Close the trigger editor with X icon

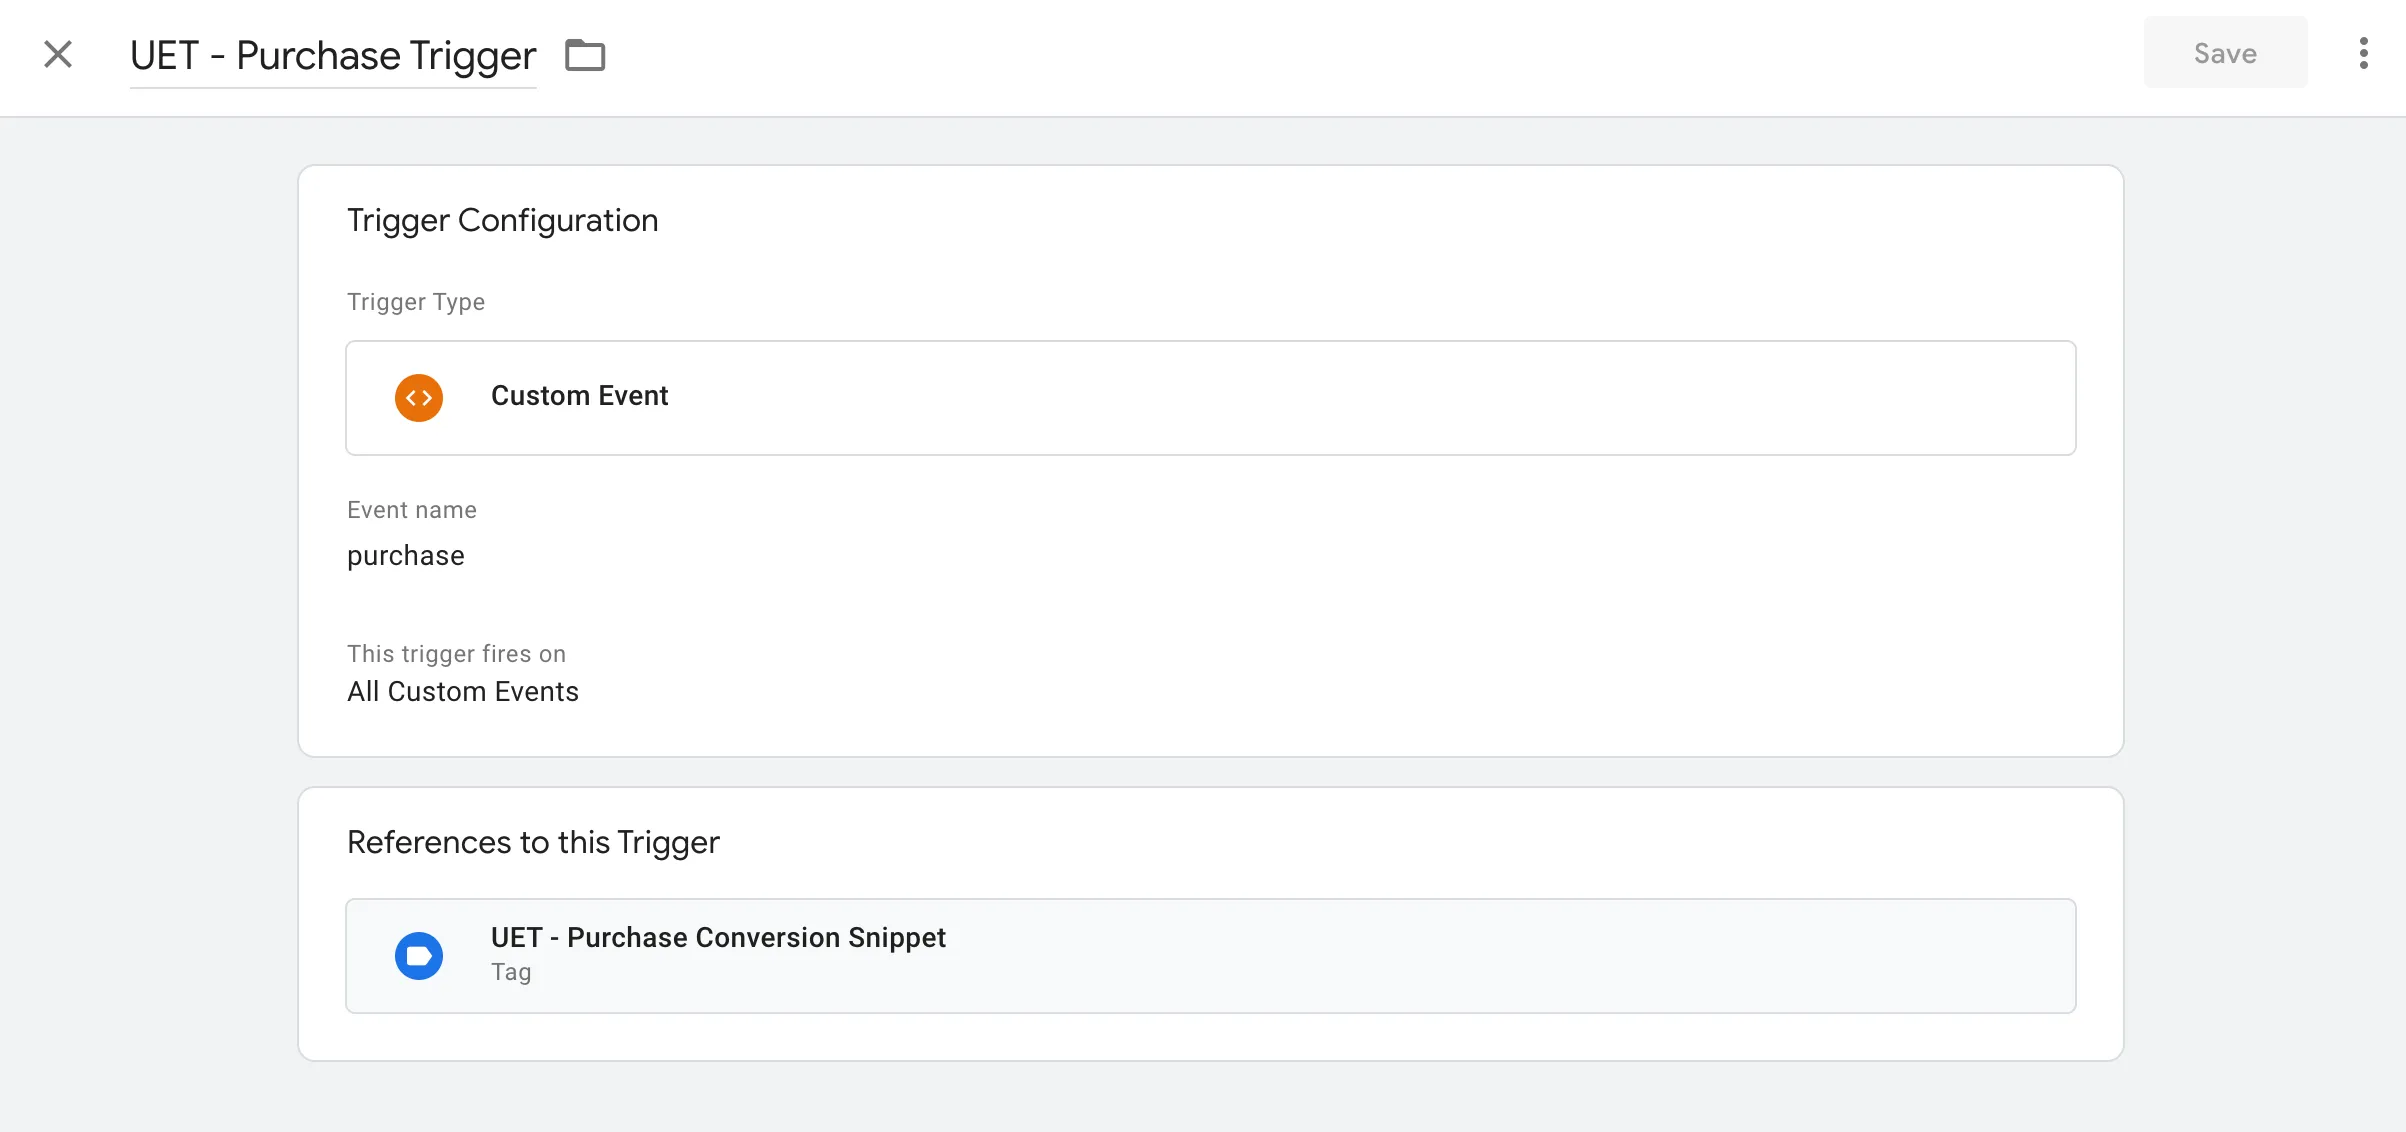tap(58, 54)
